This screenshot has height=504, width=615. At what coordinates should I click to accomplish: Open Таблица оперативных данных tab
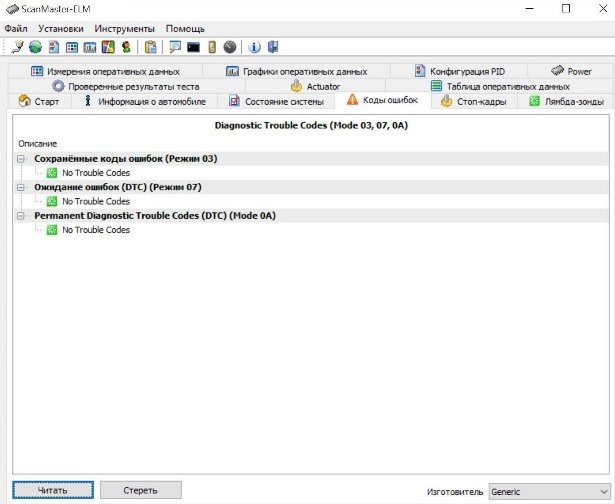coord(500,86)
